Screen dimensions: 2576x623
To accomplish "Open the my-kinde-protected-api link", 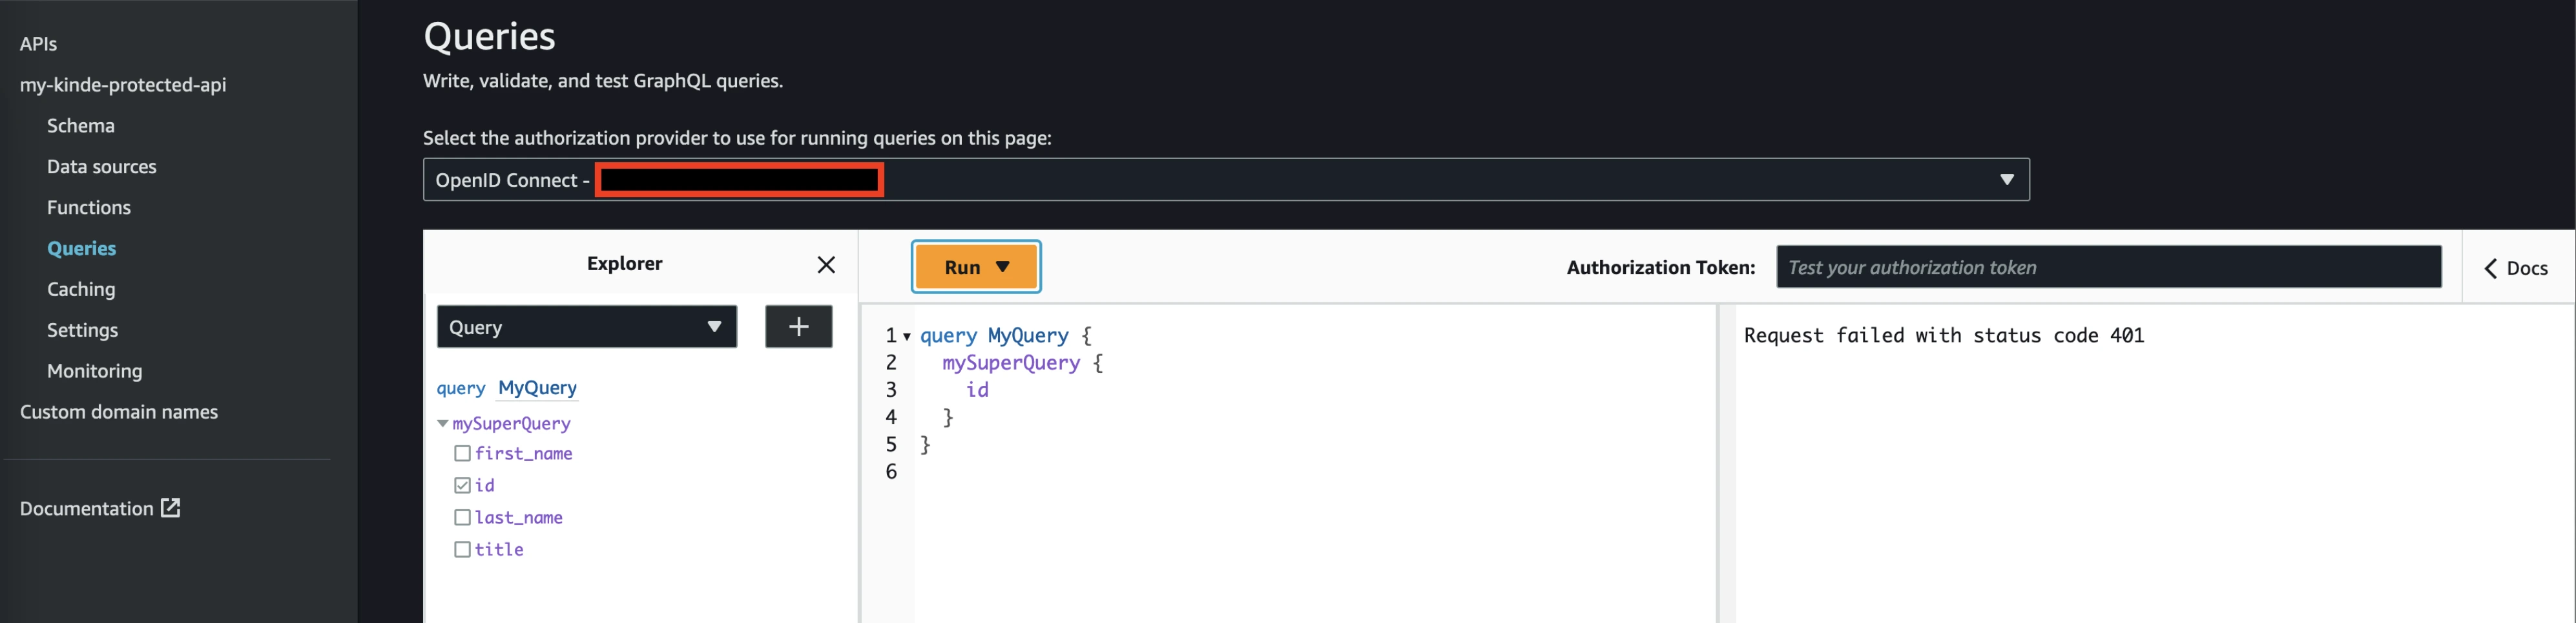I will point(123,85).
